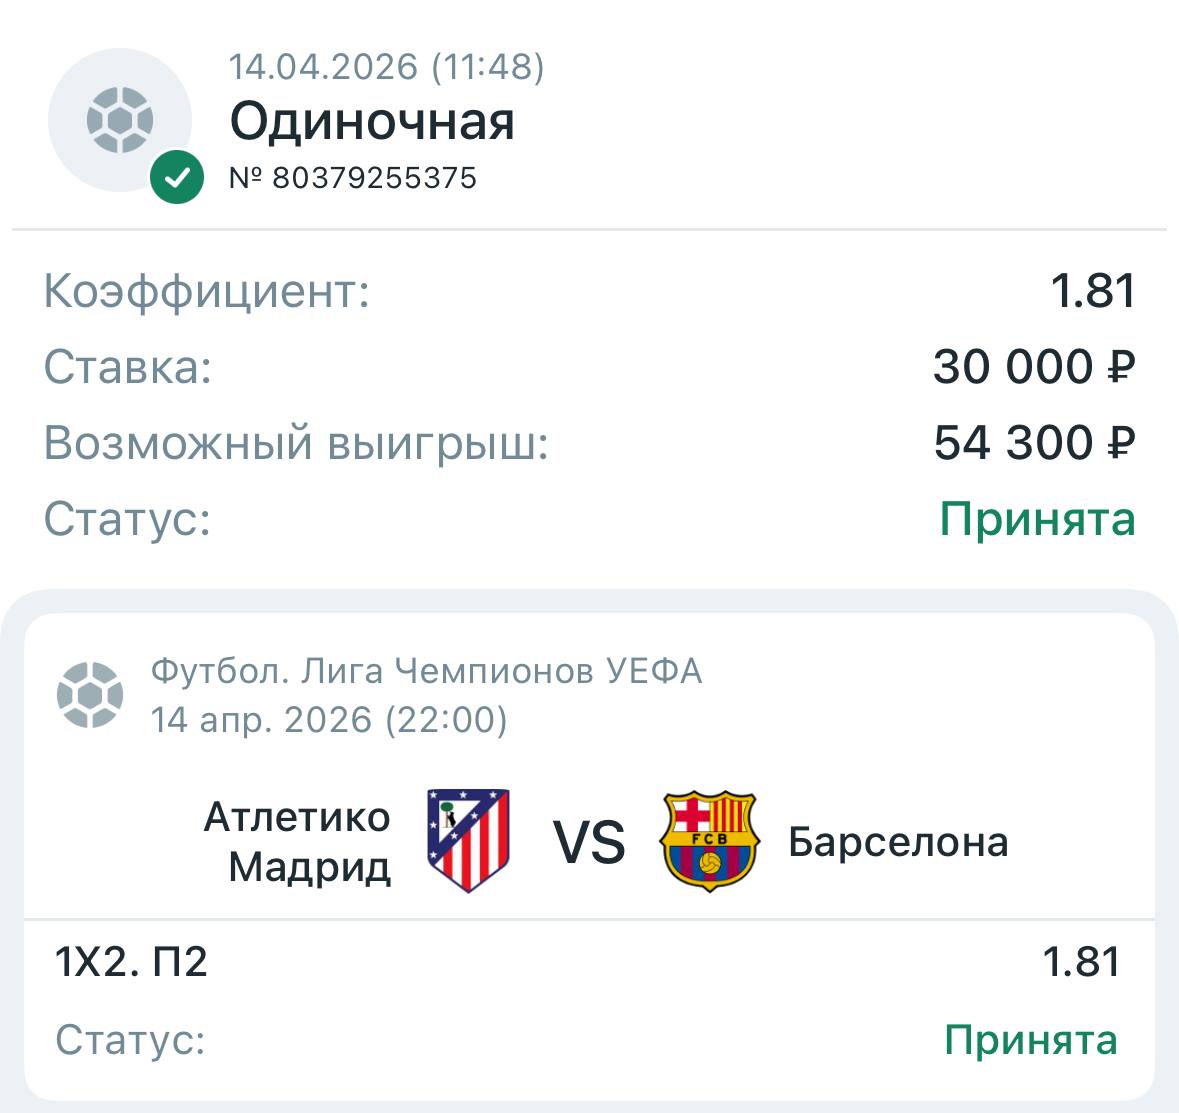Click the FC Barcelona club crest

point(709,841)
